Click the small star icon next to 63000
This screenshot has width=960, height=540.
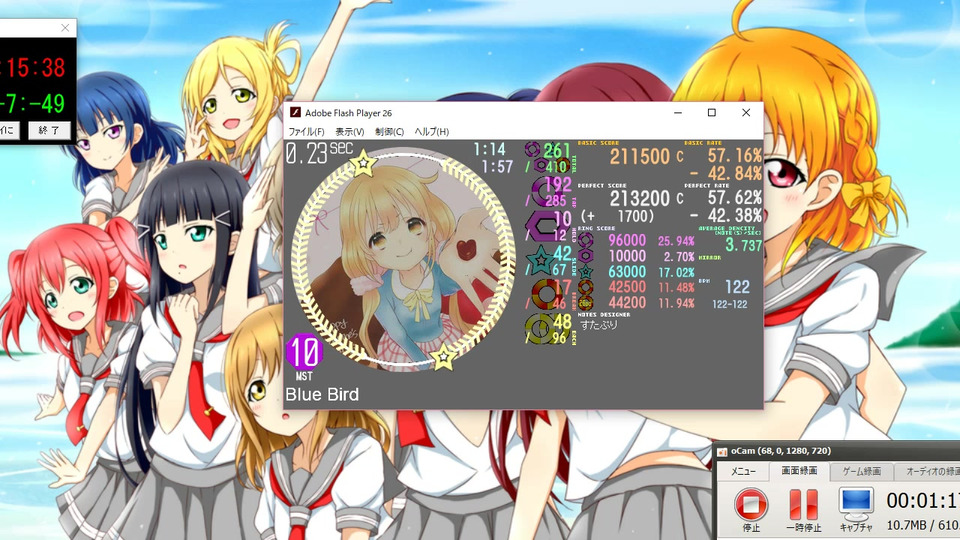pyautogui.click(x=586, y=271)
